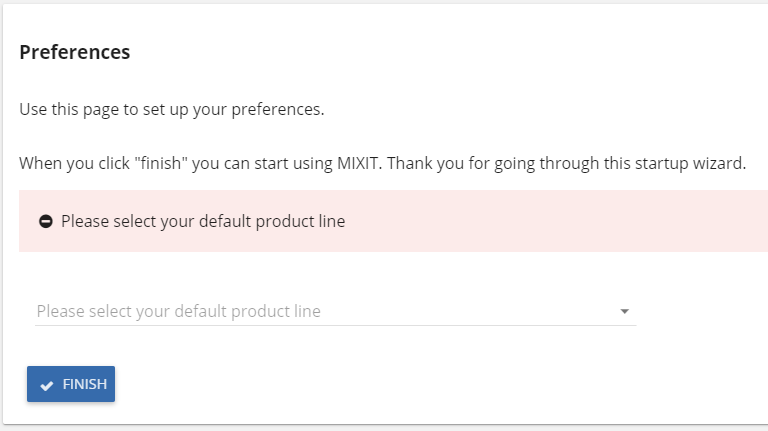Select the product line combo box underline
The width and height of the screenshot is (768, 431).
coord(336,325)
